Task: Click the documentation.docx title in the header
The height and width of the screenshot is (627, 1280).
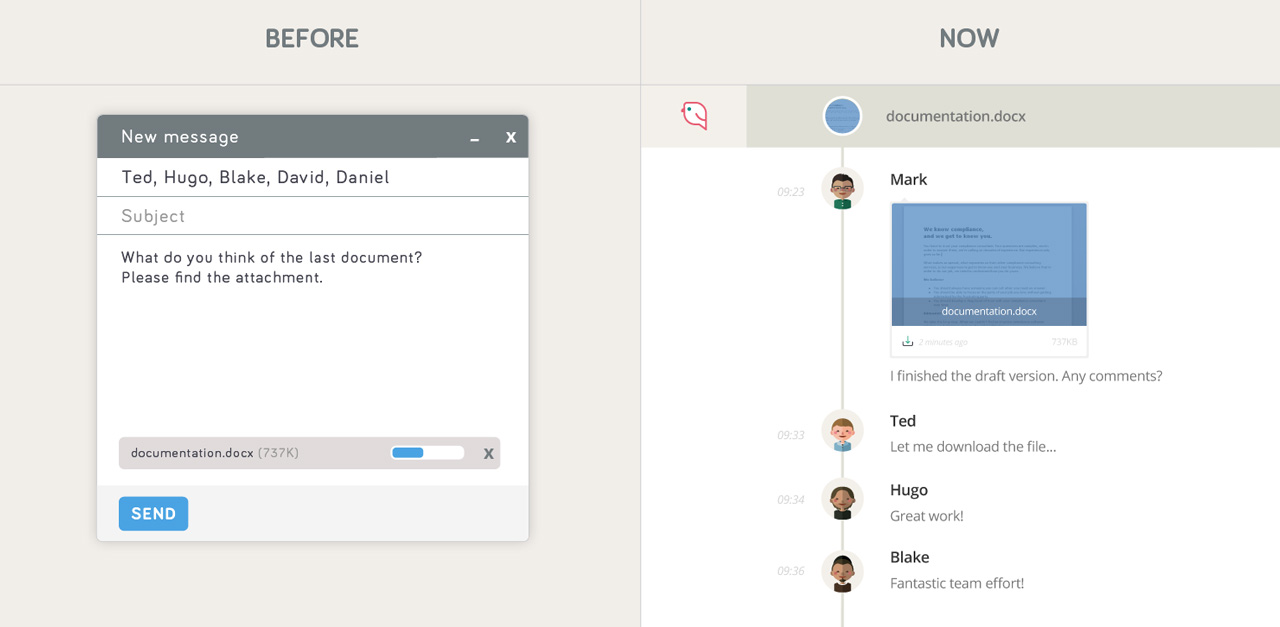Action: (955, 116)
